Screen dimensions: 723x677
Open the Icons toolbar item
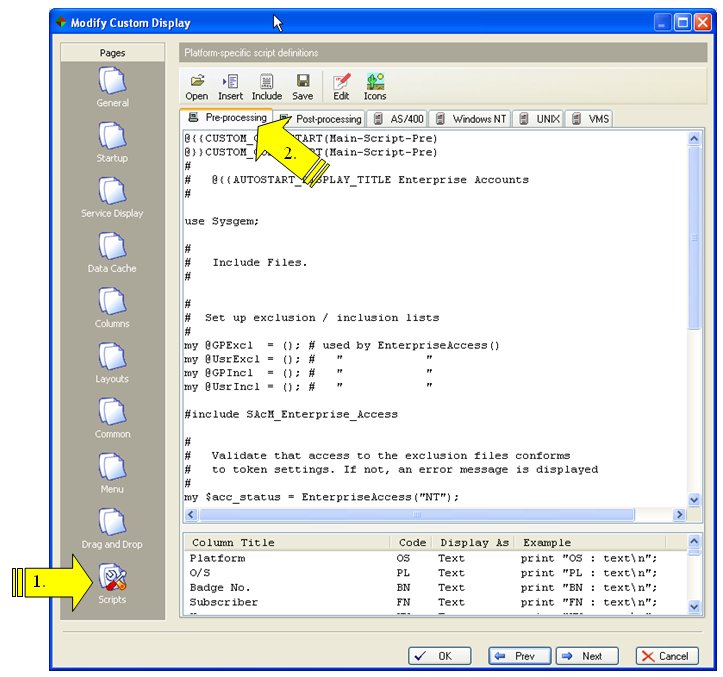(x=375, y=86)
